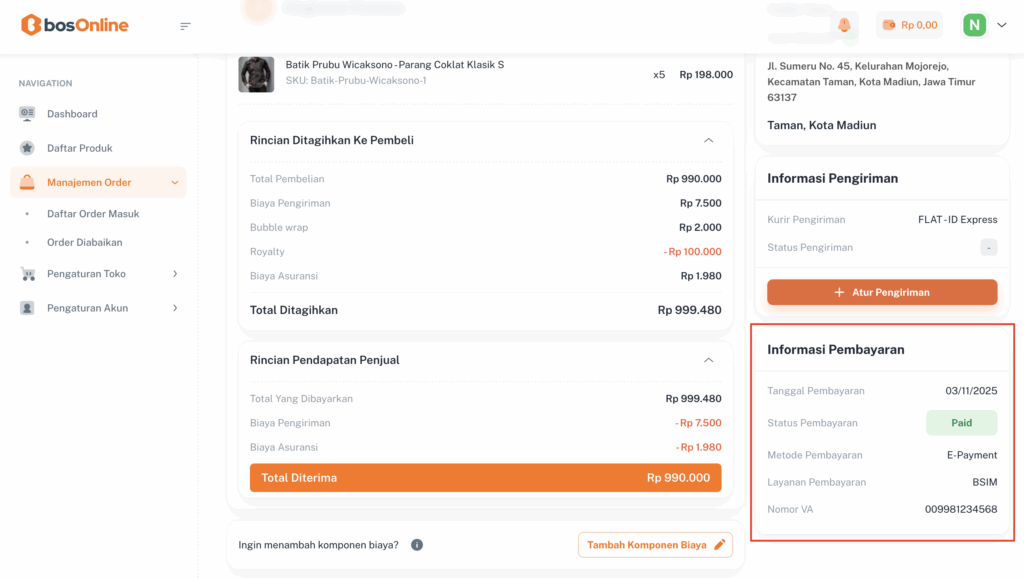Click the bosOnline logo
The width and height of the screenshot is (1024, 578).
tap(74, 25)
